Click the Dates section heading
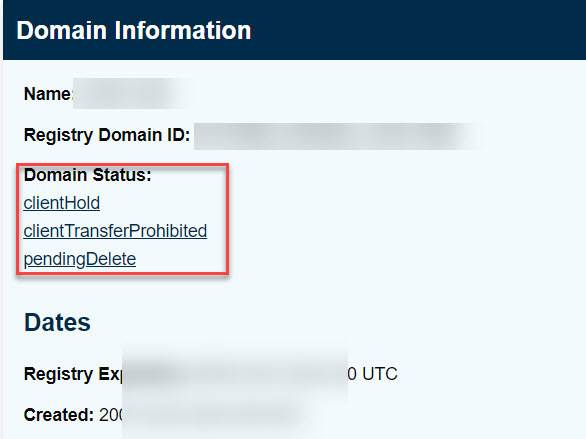This screenshot has width=586, height=439. coord(57,322)
